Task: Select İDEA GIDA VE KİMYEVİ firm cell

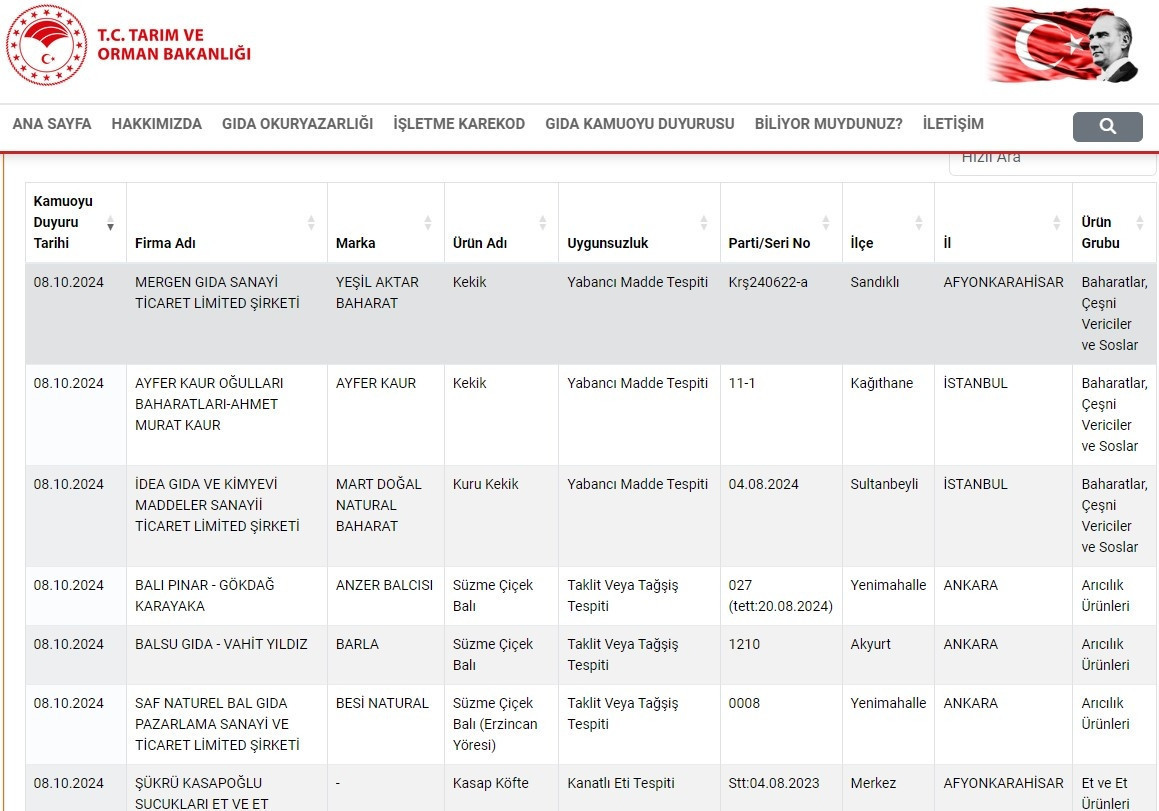Action: point(227,516)
